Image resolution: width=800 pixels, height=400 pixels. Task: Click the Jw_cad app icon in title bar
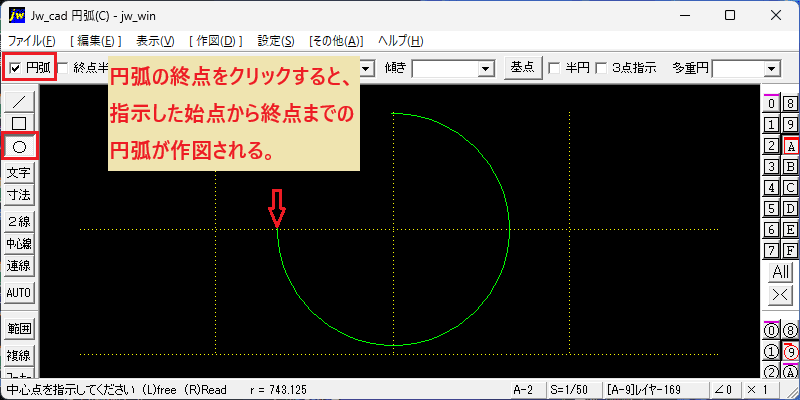(x=17, y=16)
